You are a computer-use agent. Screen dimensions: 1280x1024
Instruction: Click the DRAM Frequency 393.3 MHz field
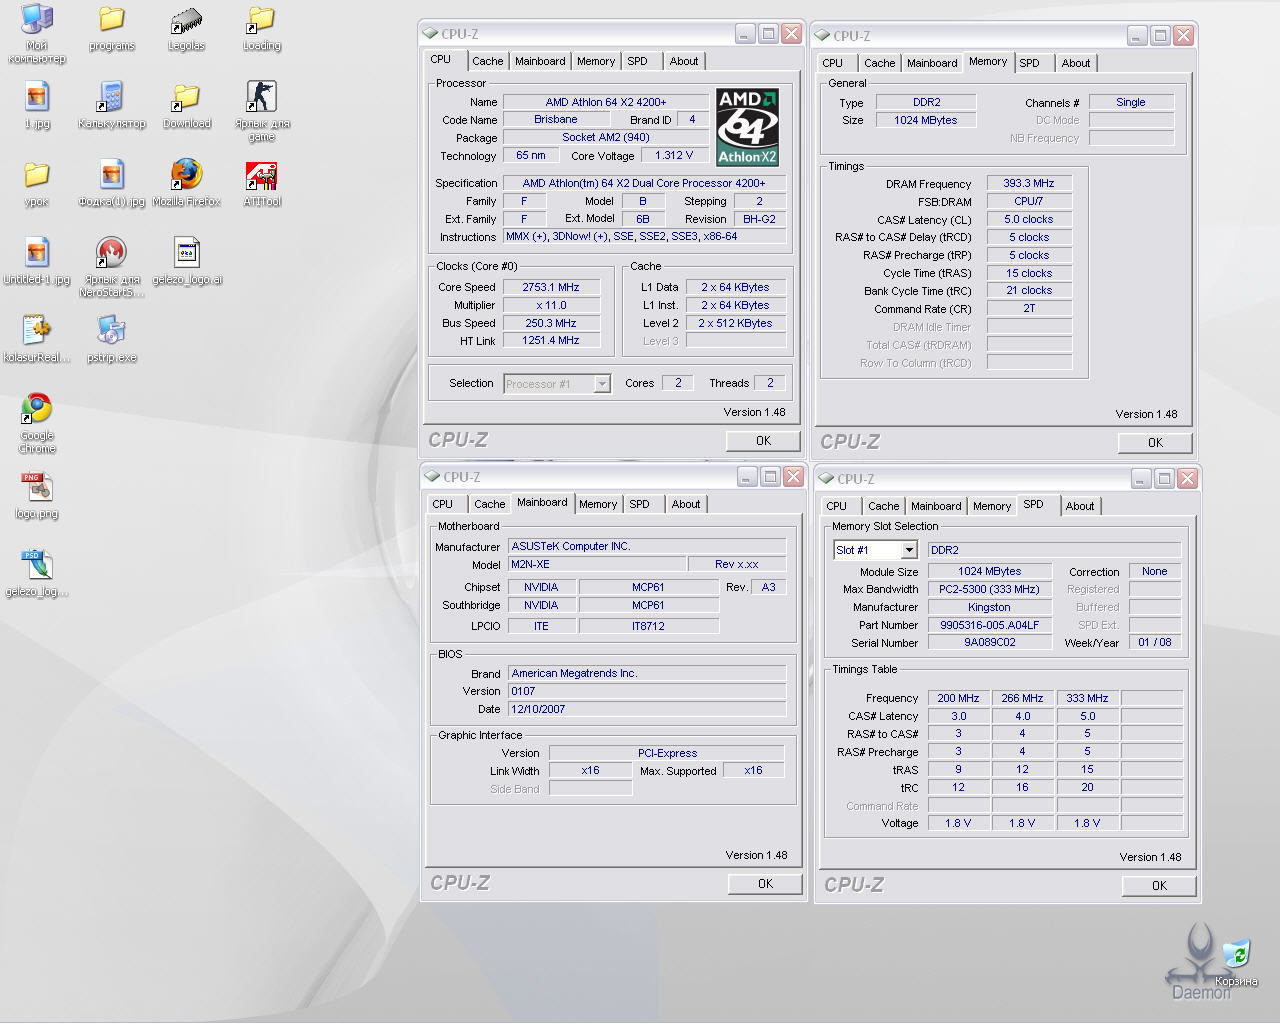point(1029,184)
